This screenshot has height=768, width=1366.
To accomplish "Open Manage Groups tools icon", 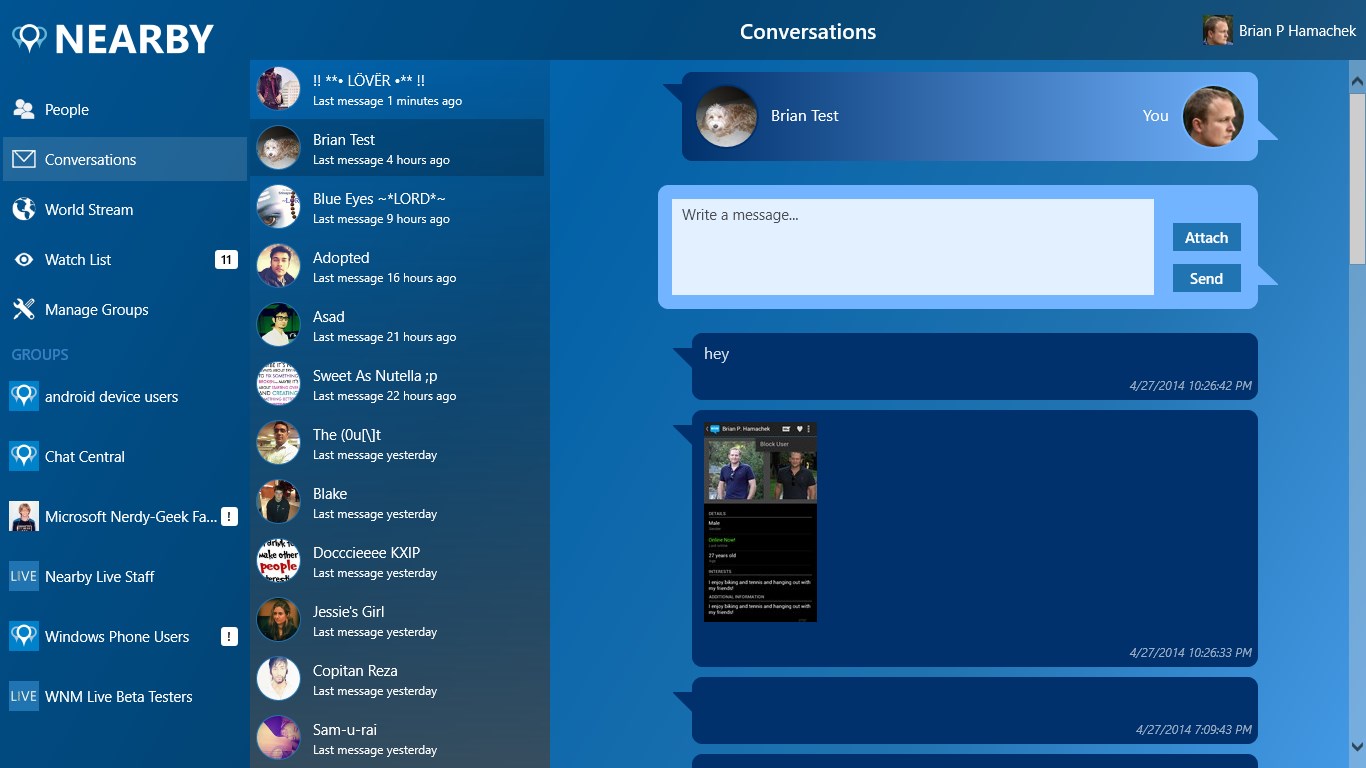I will pos(24,310).
